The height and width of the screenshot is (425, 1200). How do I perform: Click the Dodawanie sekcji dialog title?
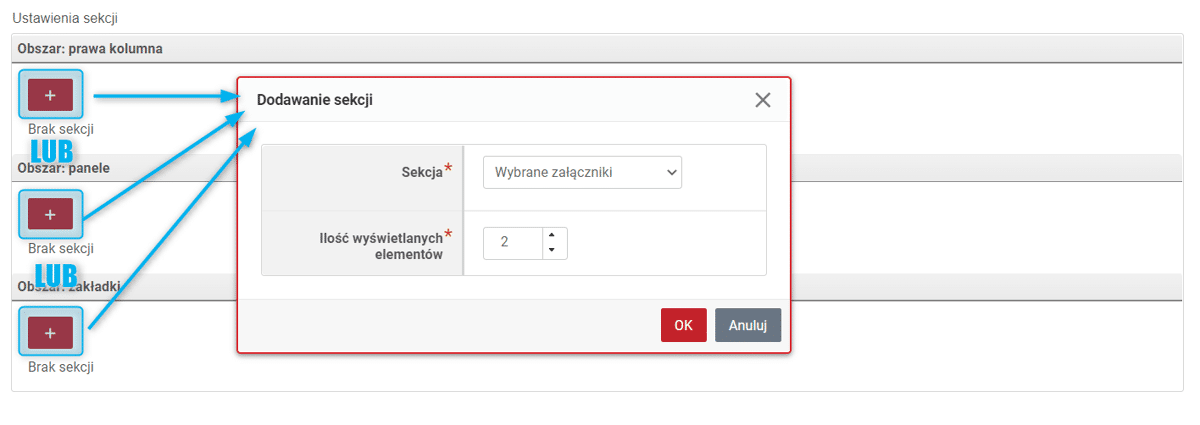pyautogui.click(x=316, y=100)
